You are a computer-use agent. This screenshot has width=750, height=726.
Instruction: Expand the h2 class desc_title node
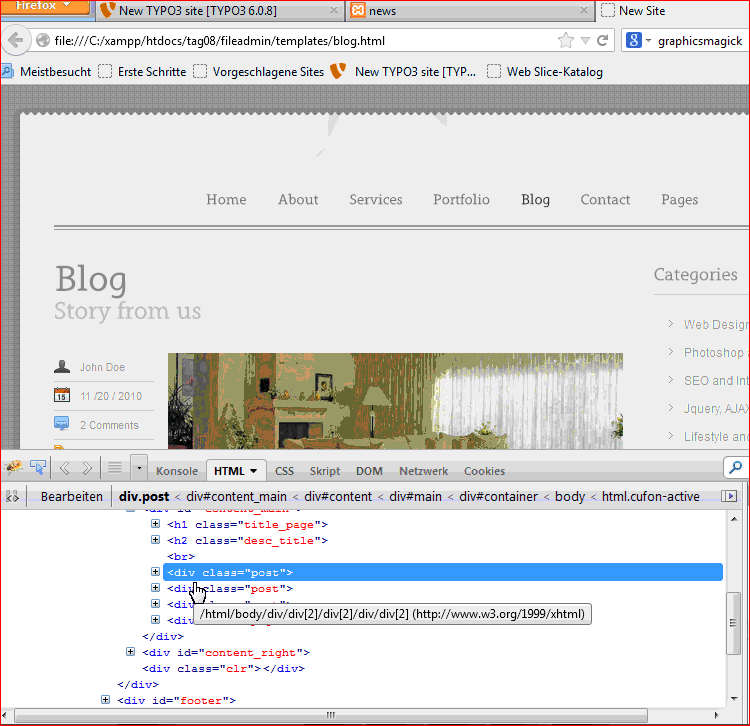pyautogui.click(x=155, y=539)
